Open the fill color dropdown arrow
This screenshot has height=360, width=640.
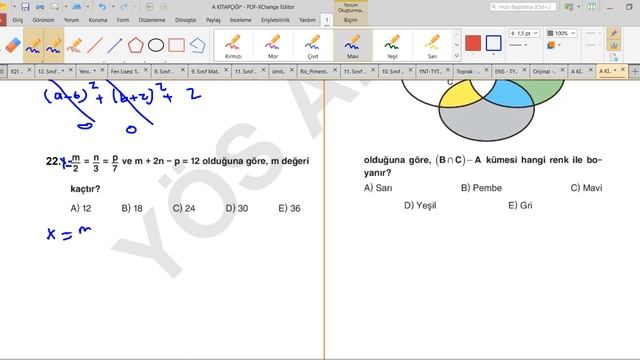pyautogui.click(x=493, y=54)
